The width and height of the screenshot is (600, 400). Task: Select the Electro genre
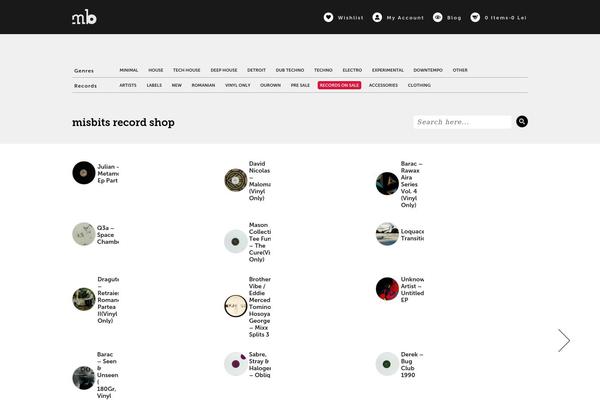(x=352, y=70)
